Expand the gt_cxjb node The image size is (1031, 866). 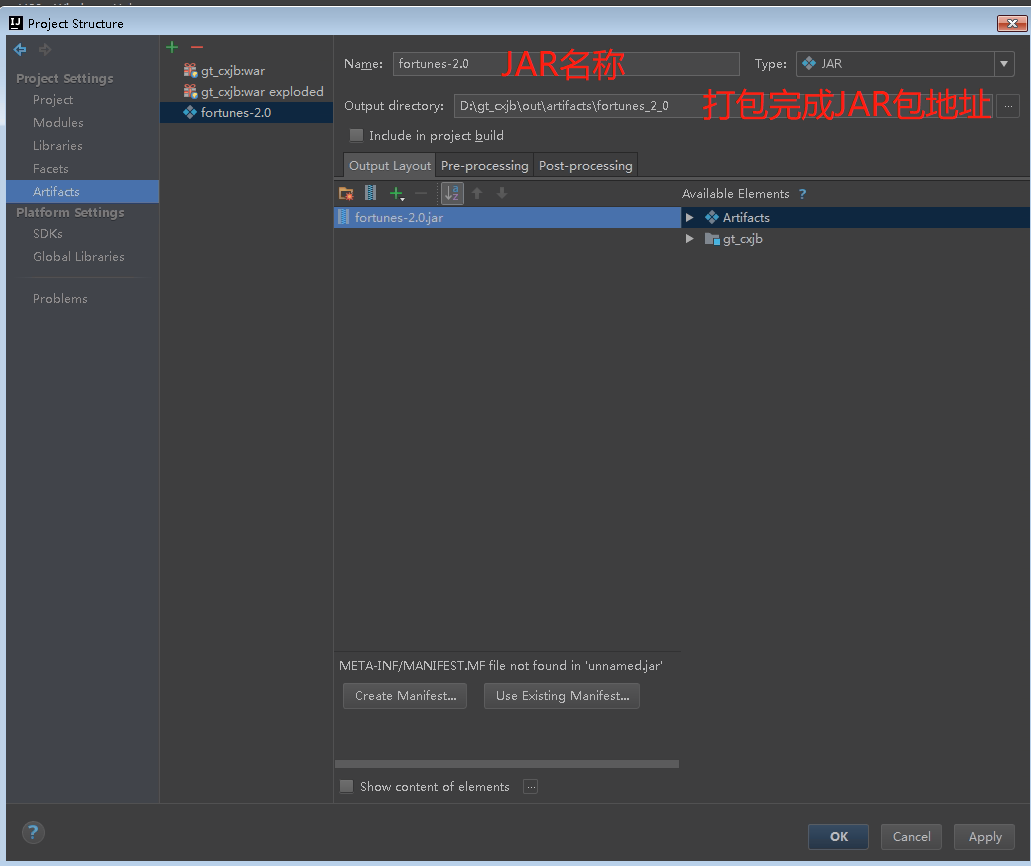click(689, 239)
